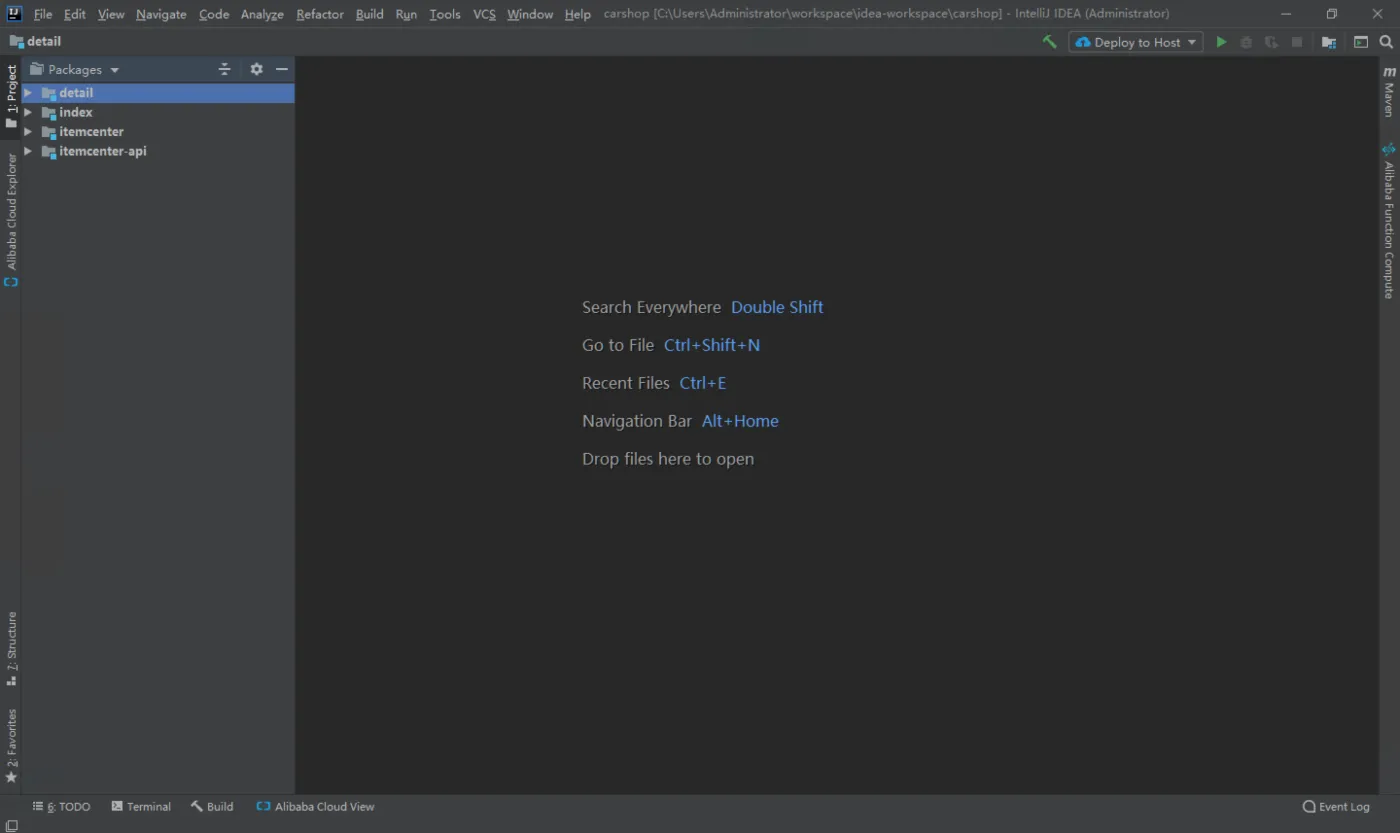Screen dimensions: 1400x833
Task: Expand the index module arrow
Action: point(28,112)
